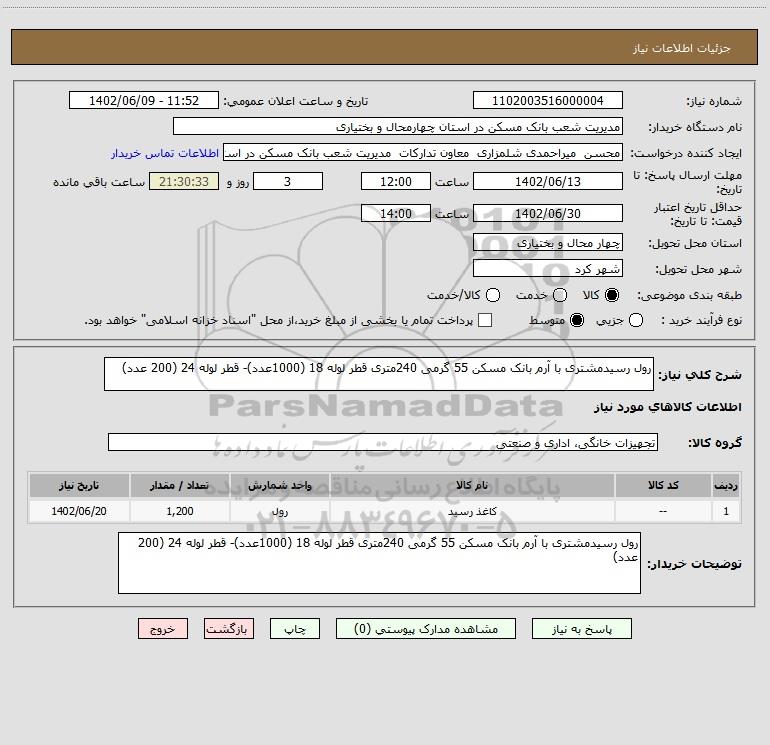This screenshot has width=770, height=745.
Task: Select the کالا radio button
Action: point(612,295)
